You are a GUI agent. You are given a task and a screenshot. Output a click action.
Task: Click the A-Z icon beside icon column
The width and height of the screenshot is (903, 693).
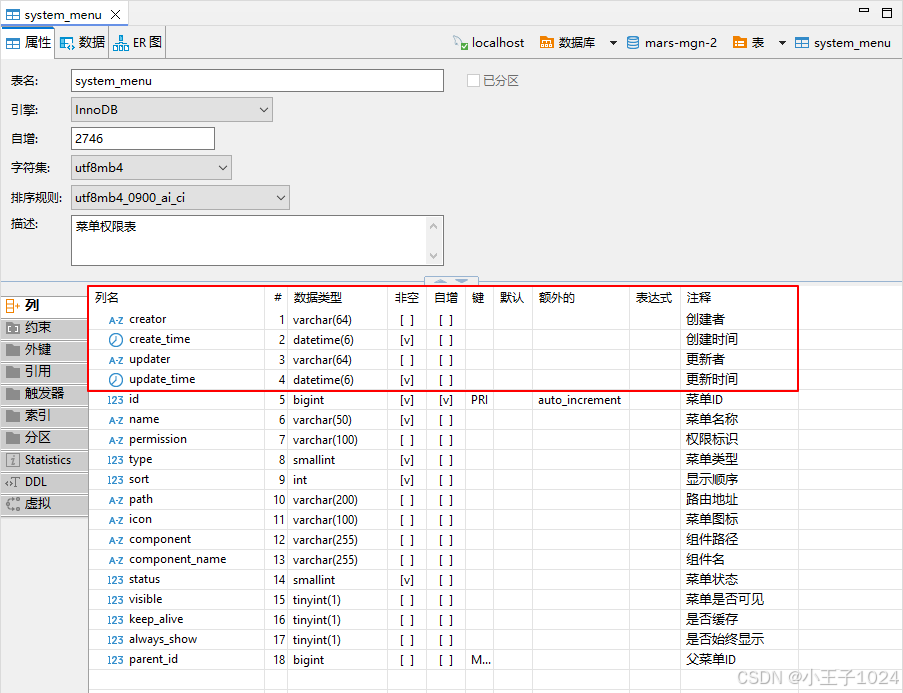pyautogui.click(x=116, y=520)
